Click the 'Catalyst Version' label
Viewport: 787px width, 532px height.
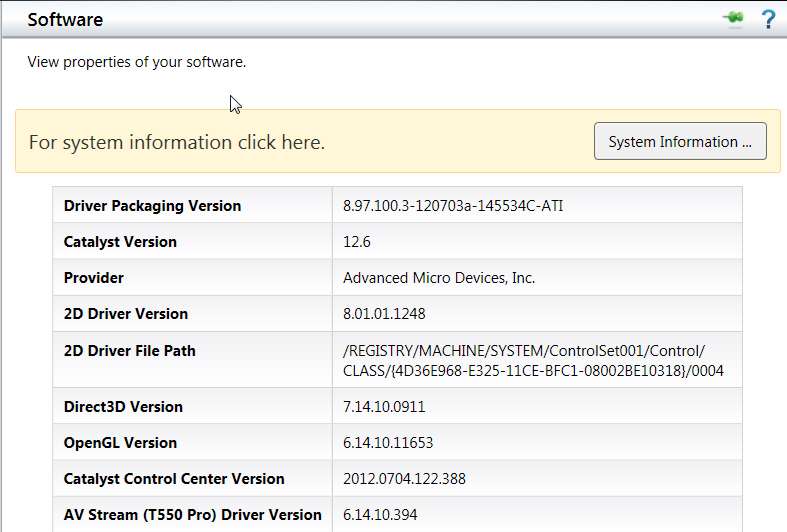click(x=120, y=242)
